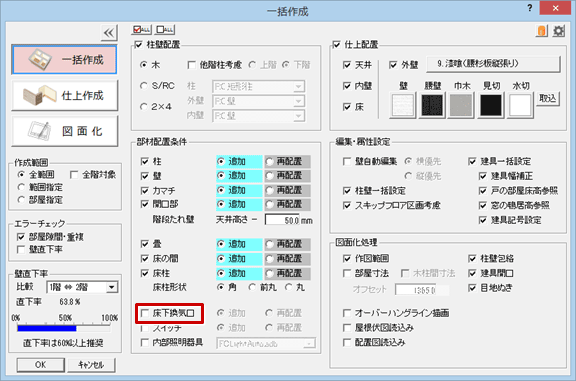The height and width of the screenshot is (381, 576).
Task: Select 追加 for the カマチ row
Action: click(221, 190)
